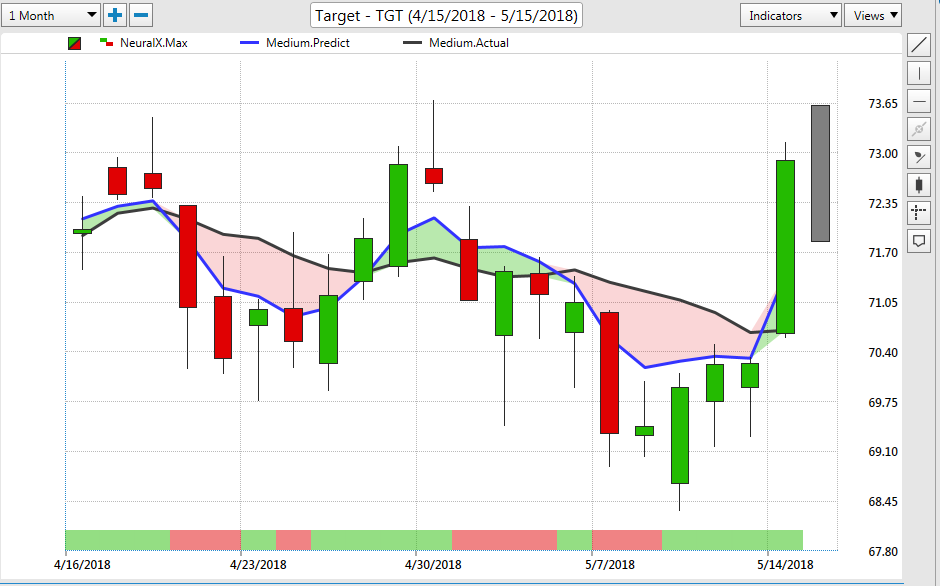Image resolution: width=940 pixels, height=586 pixels.
Task: Select the vertical line drawing tool
Action: [918, 74]
